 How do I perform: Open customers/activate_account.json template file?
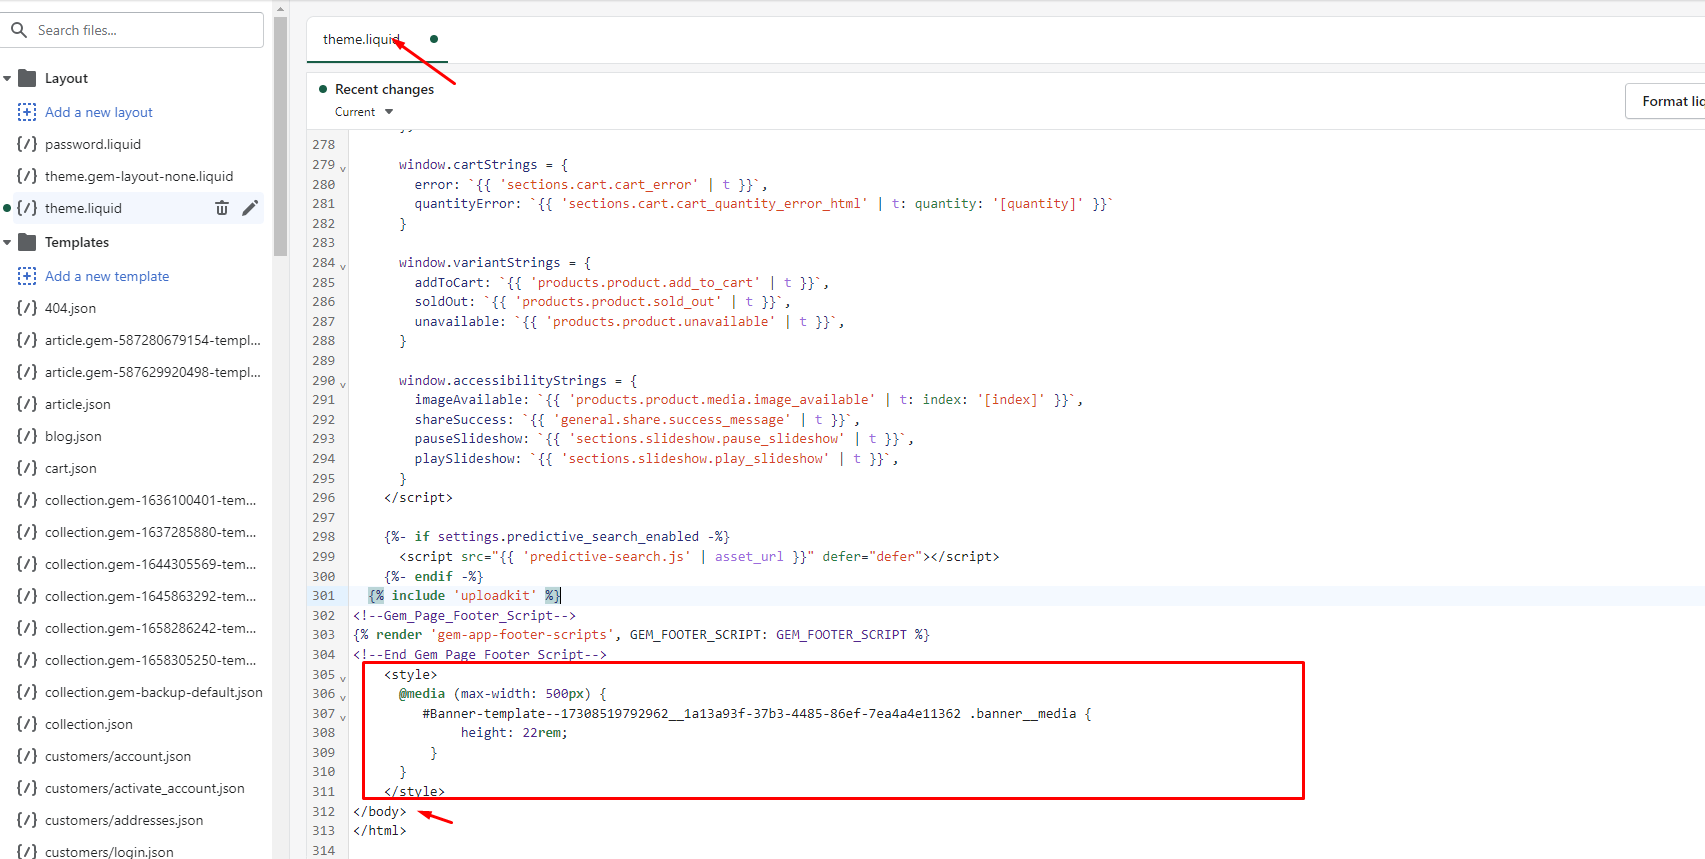tap(145, 788)
